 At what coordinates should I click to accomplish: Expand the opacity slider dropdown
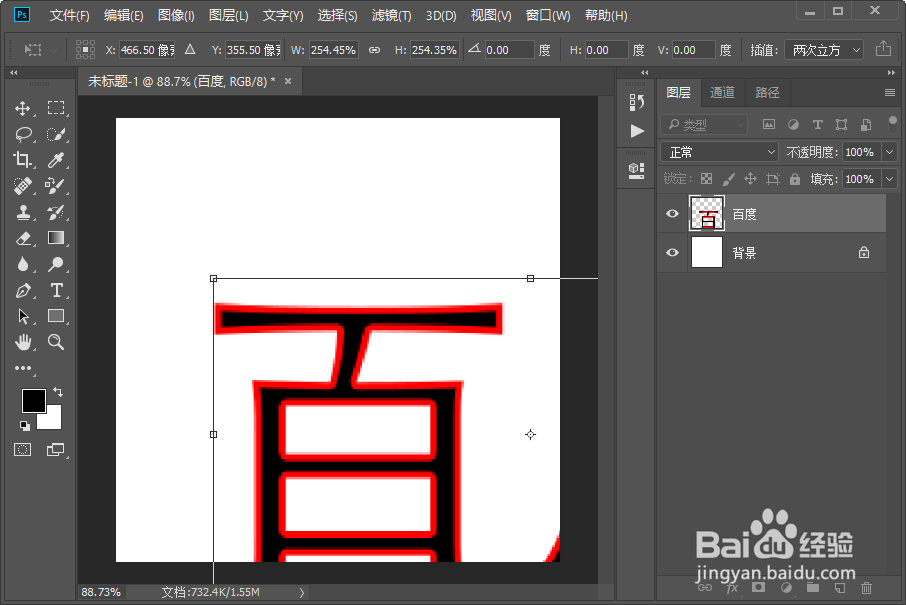pos(889,152)
